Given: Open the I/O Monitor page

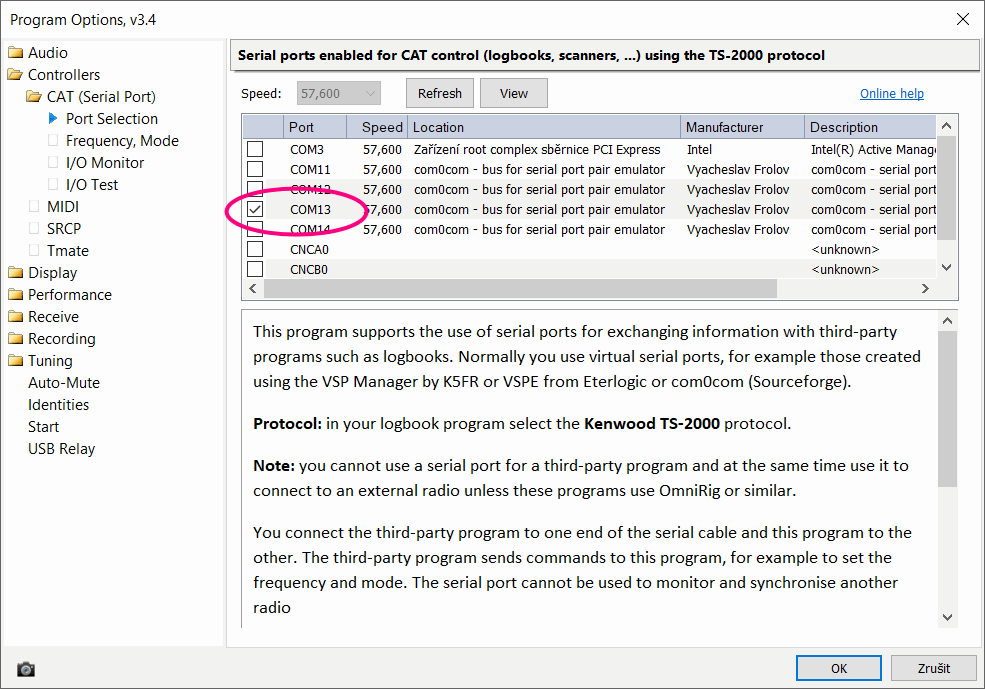Looking at the screenshot, I should click(x=105, y=163).
